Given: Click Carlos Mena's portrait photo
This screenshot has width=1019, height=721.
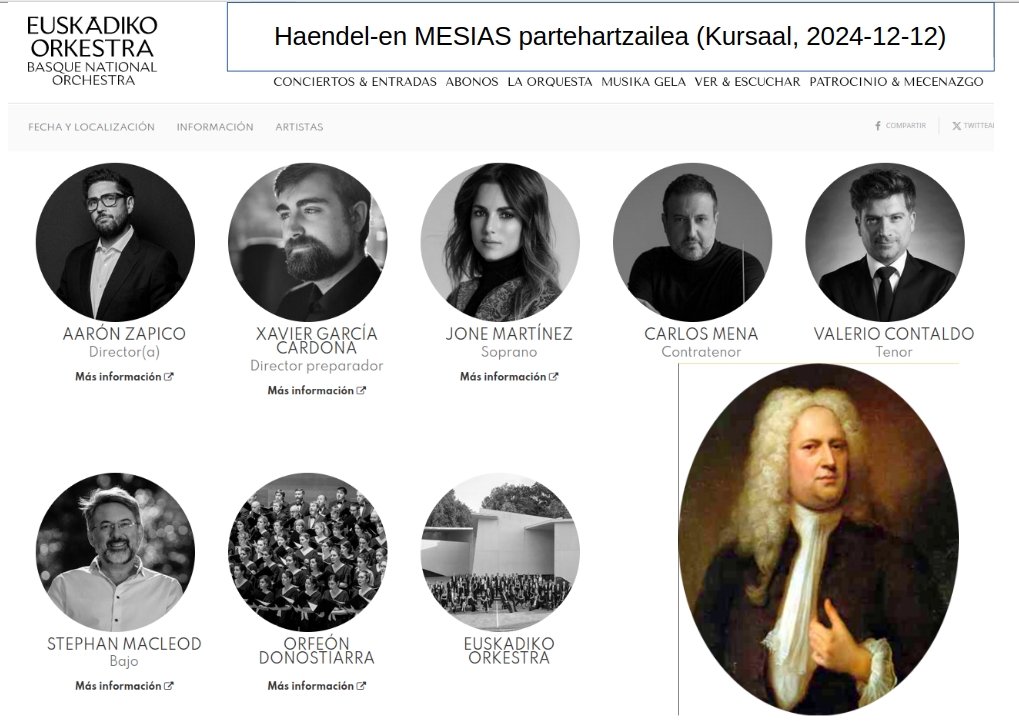Looking at the screenshot, I should pos(693,242).
